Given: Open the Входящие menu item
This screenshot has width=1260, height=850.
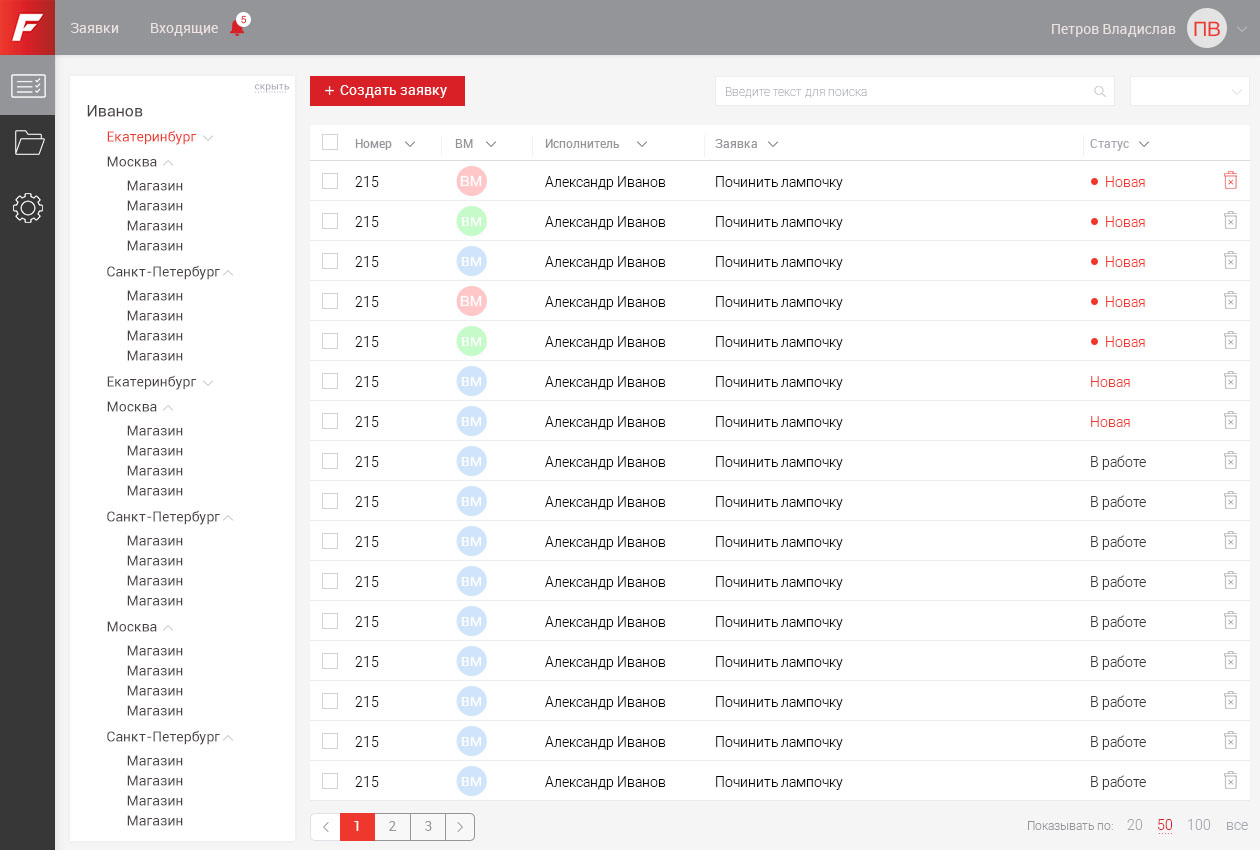Looking at the screenshot, I should tap(183, 28).
